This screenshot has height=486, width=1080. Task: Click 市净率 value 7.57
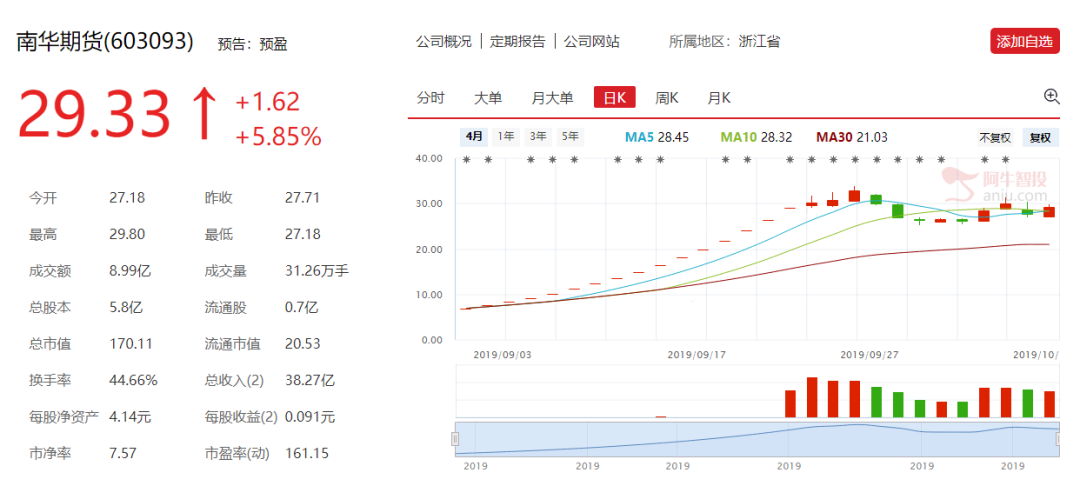pos(123,453)
